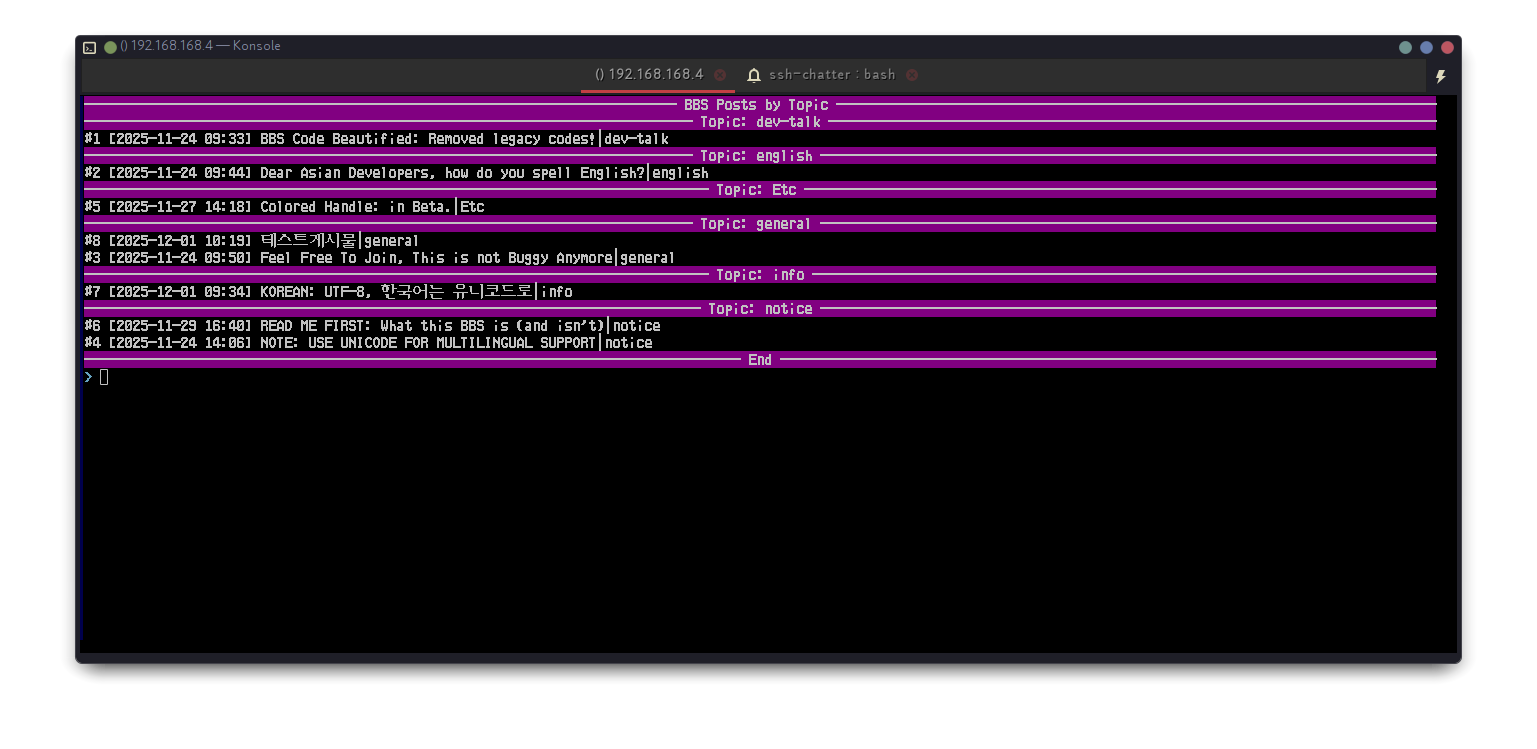Click post #1 'BBS Code Beautified' line
The image size is (1537, 749).
(x=377, y=139)
